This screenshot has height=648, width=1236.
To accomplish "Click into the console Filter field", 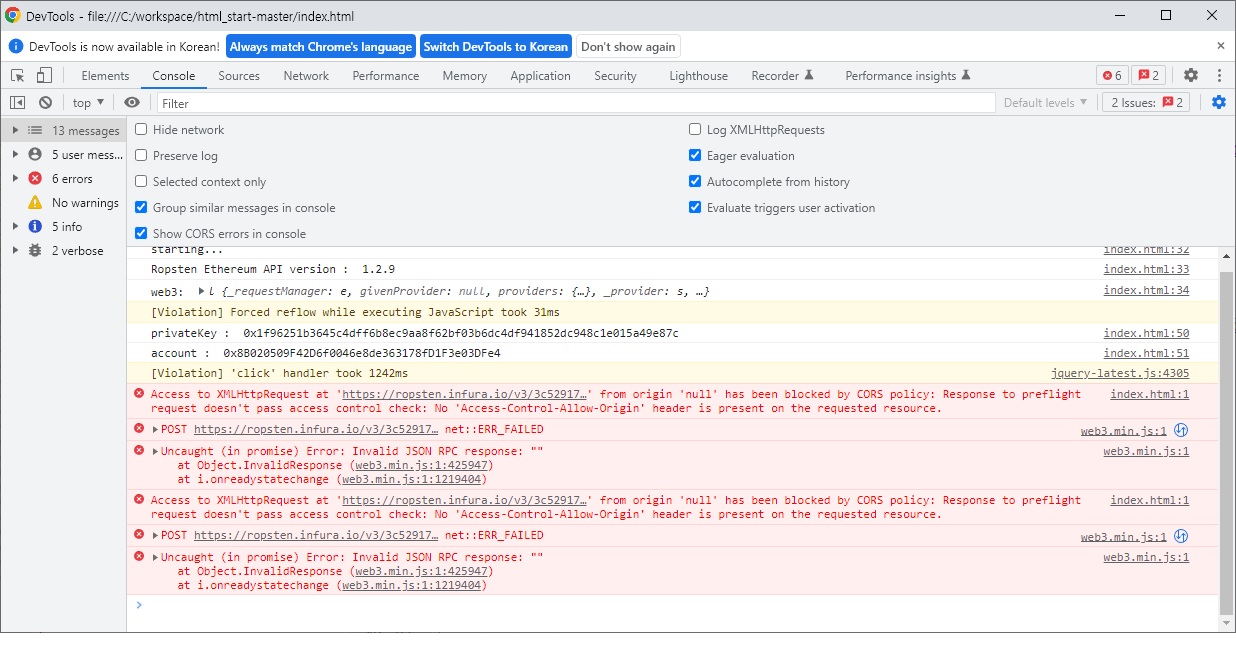I will click(x=575, y=103).
